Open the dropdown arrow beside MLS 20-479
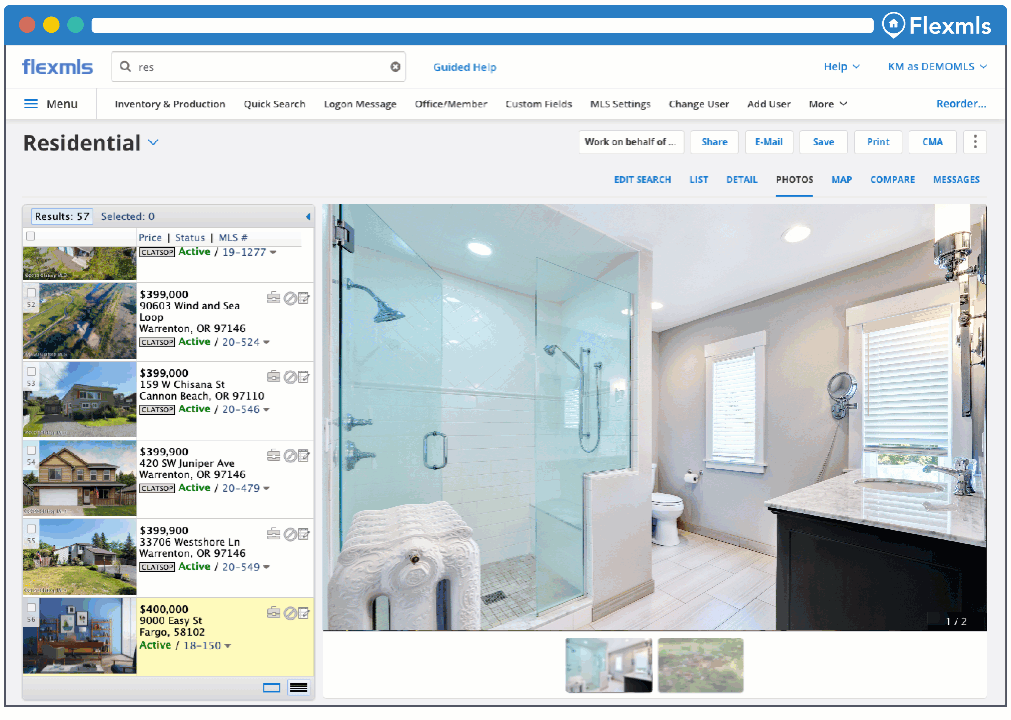The width and height of the screenshot is (1011, 720). [x=266, y=488]
